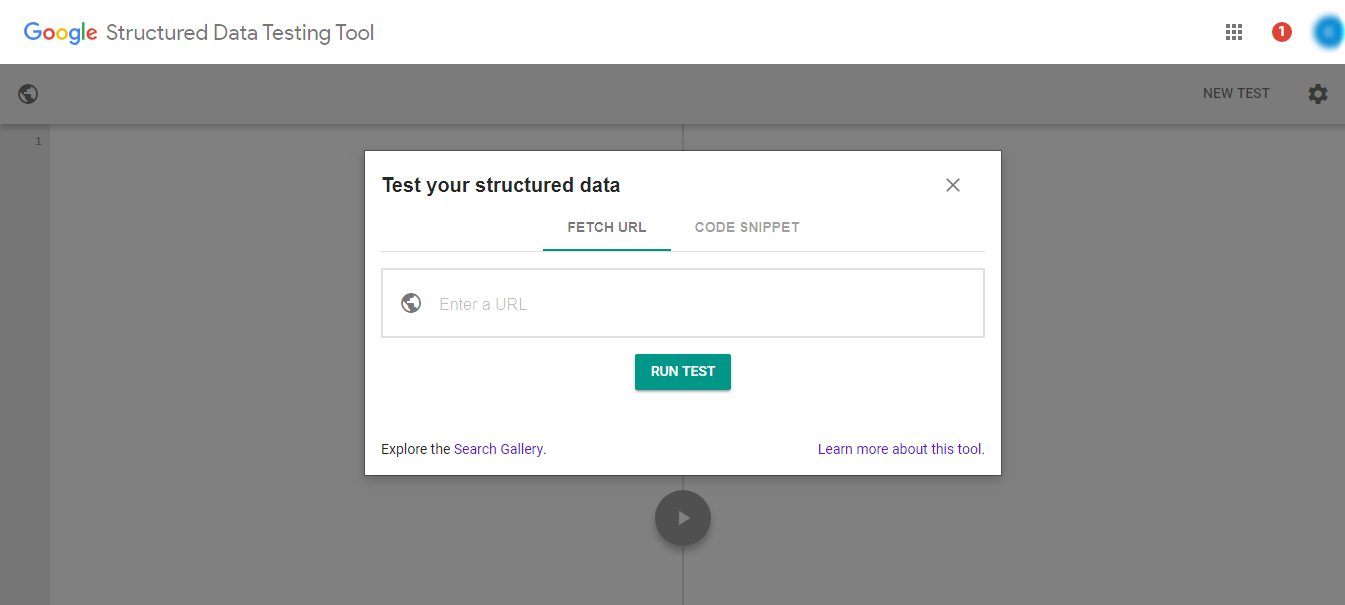1345x605 pixels.
Task: Click the Test your structured data heading
Action: (501, 185)
